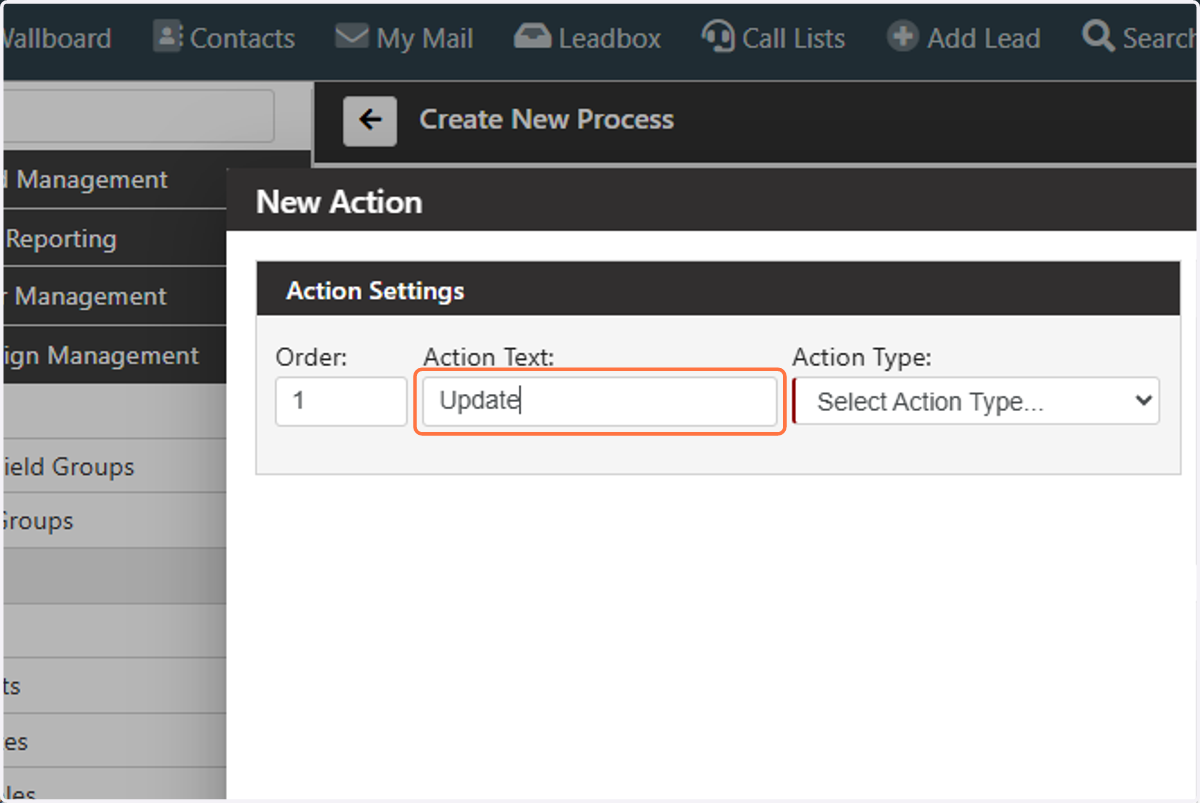
Task: Go to Call Lists
Action: [x=773, y=39]
